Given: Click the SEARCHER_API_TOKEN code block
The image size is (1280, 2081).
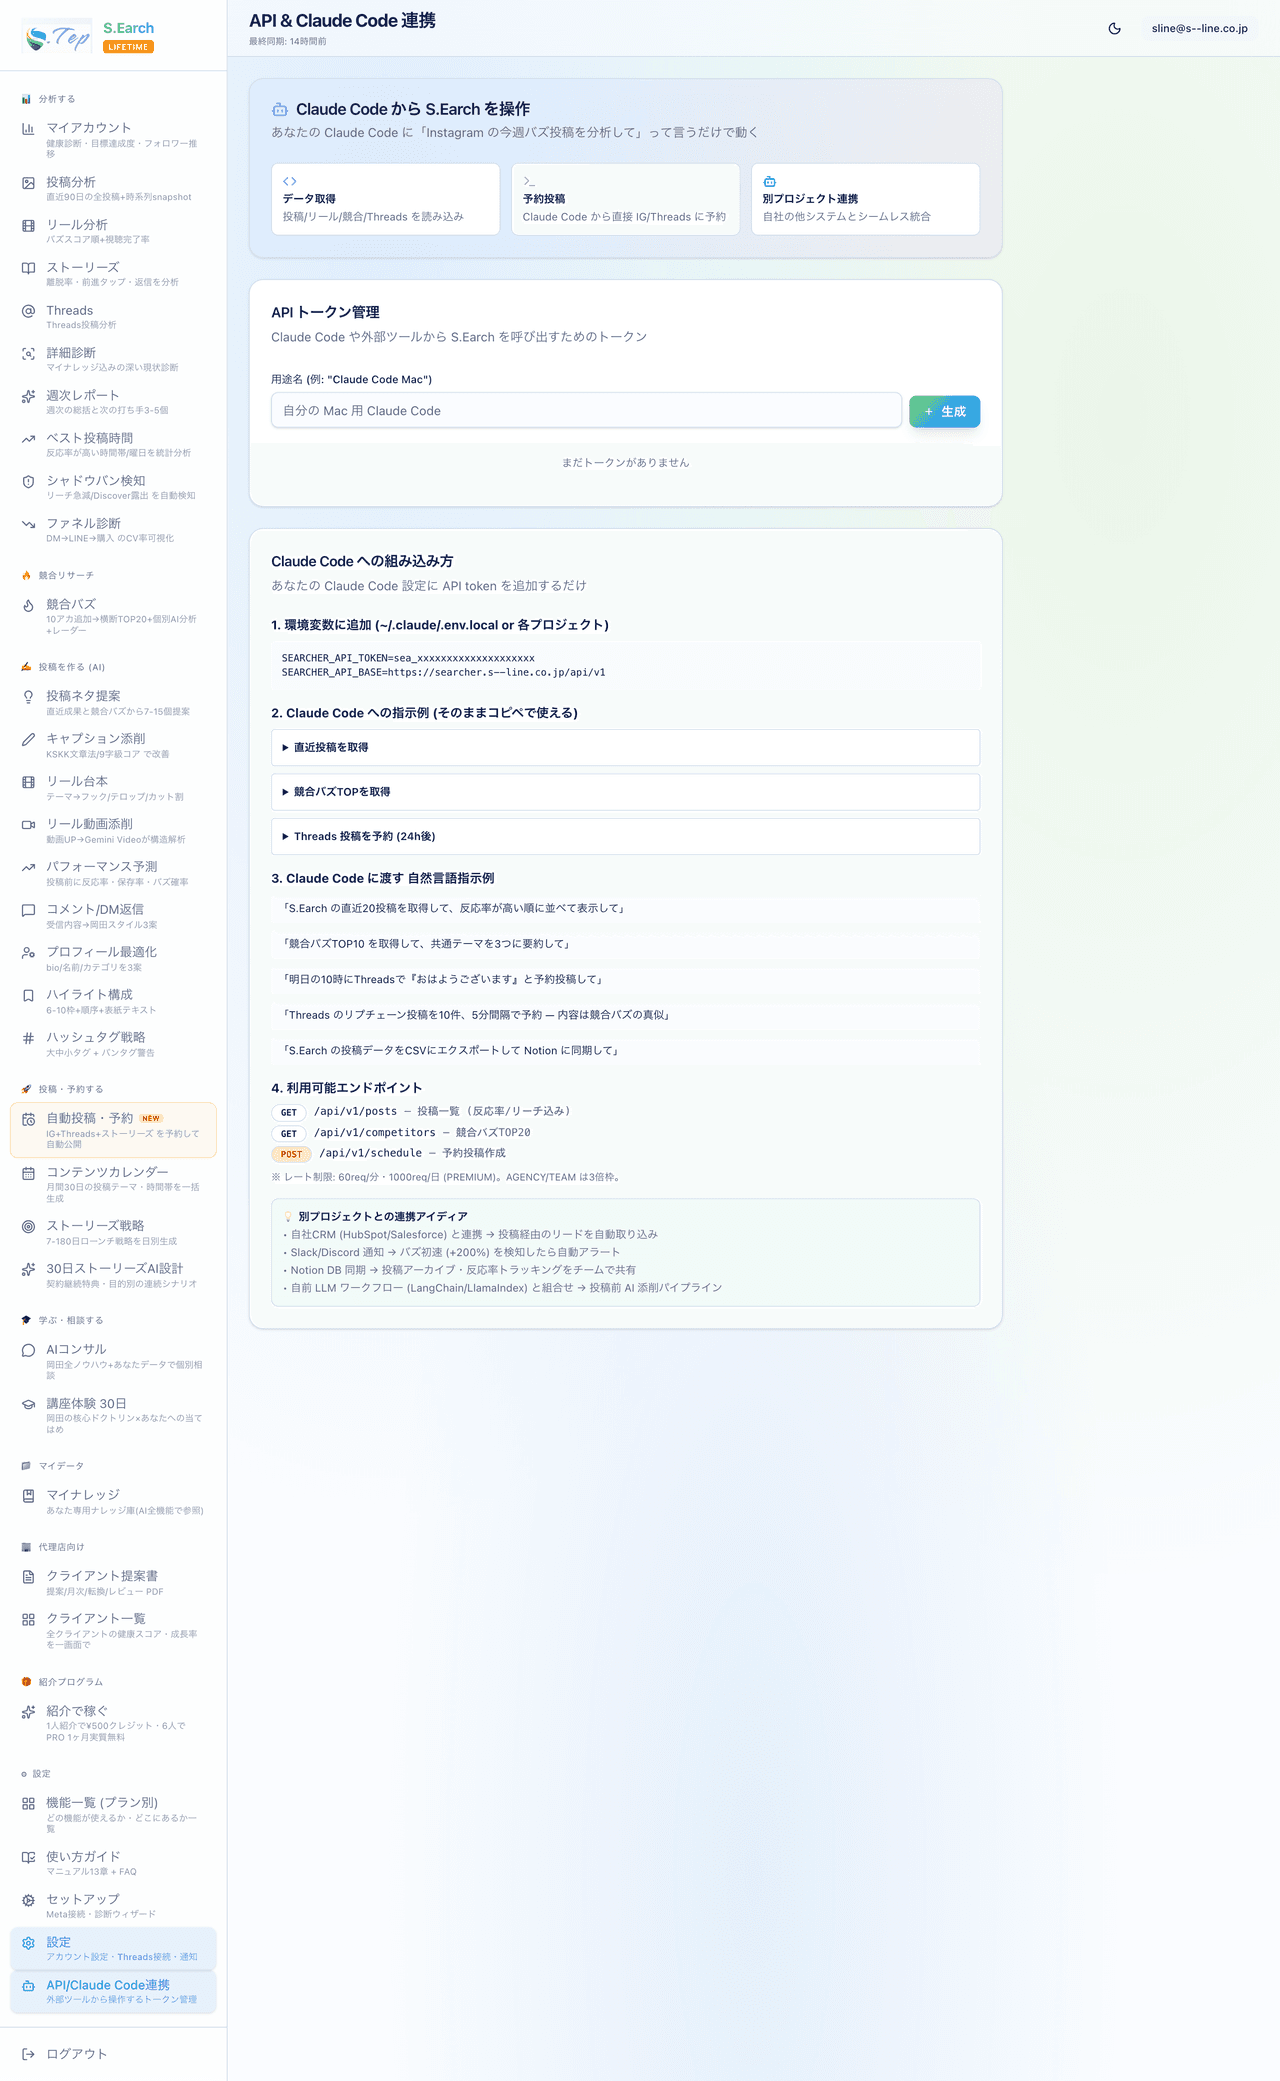Looking at the screenshot, I should click(x=625, y=665).
